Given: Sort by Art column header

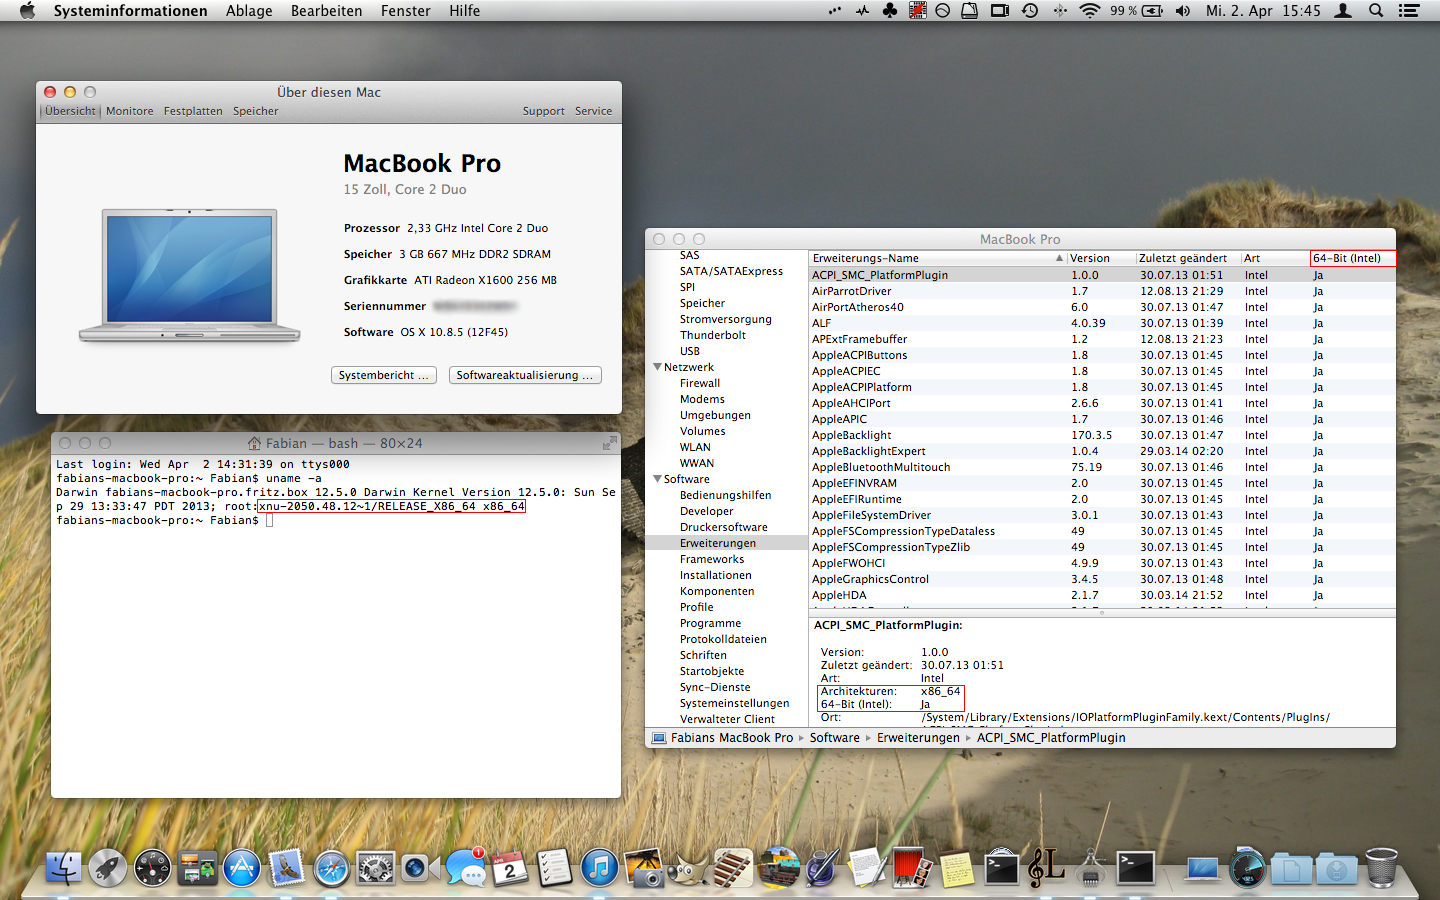Looking at the screenshot, I should pos(1275,258).
